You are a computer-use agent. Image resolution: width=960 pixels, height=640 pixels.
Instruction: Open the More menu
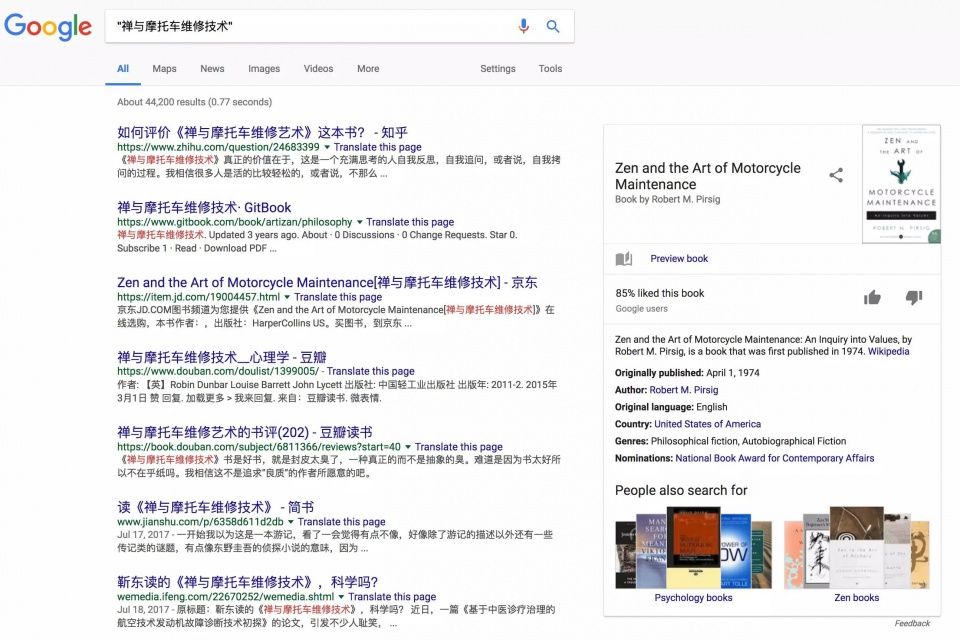click(368, 69)
